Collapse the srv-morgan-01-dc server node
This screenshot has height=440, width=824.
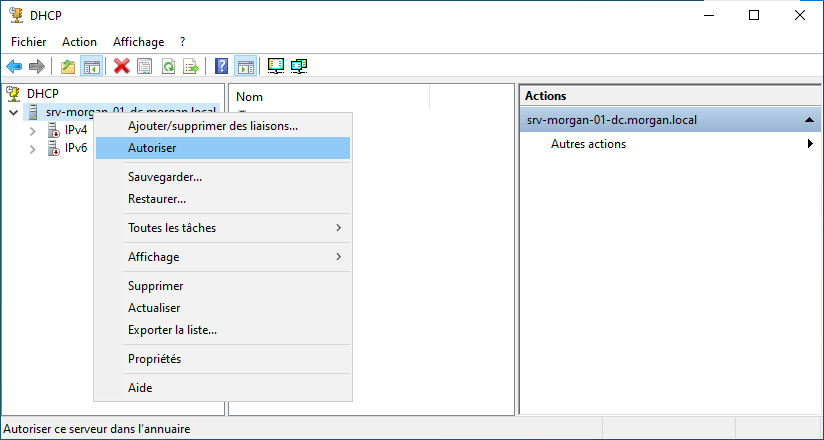click(x=13, y=112)
